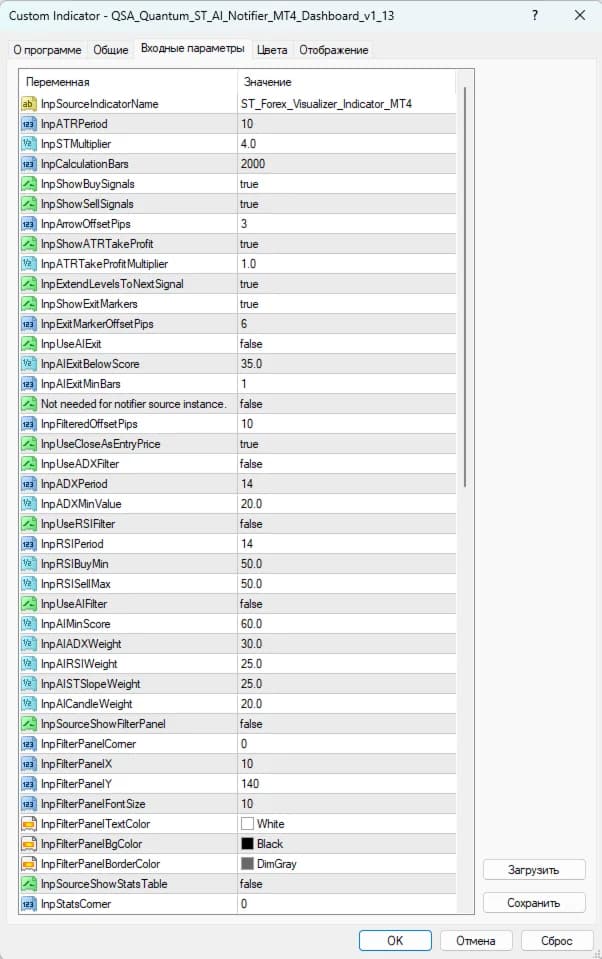602x959 pixels.
Task: Click the integer icon beside InpExitMarkerOffsetPips
Action: (28, 324)
